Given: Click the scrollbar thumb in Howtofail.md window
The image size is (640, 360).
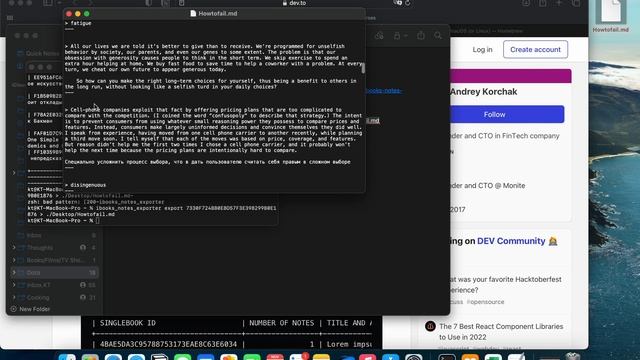Looking at the screenshot, I should 363,68.
